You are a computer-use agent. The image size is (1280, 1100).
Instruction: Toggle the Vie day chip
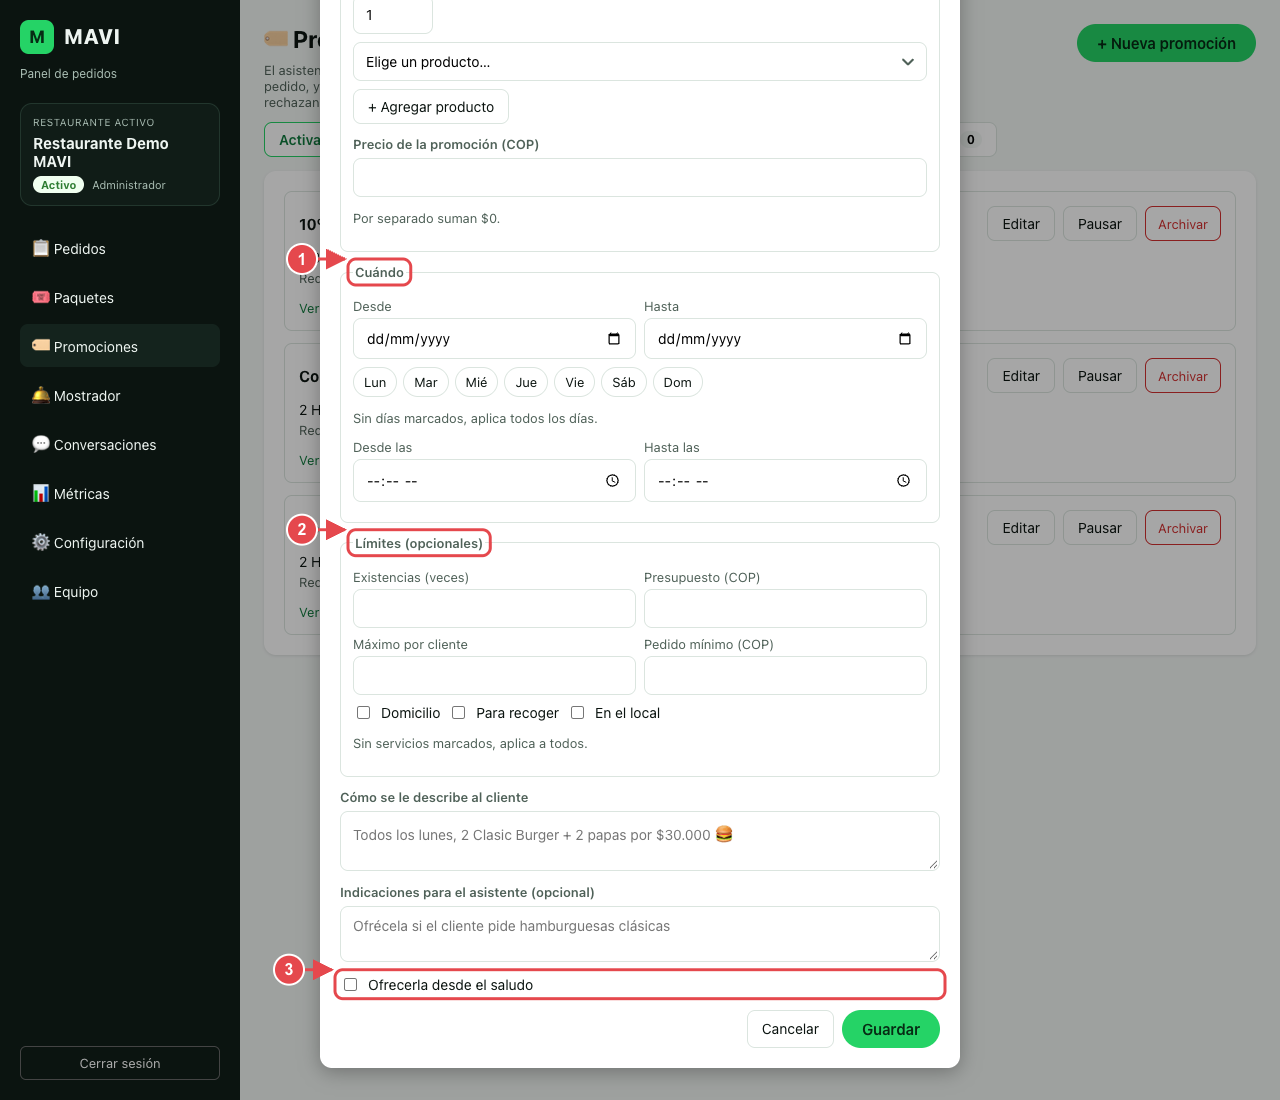(575, 382)
